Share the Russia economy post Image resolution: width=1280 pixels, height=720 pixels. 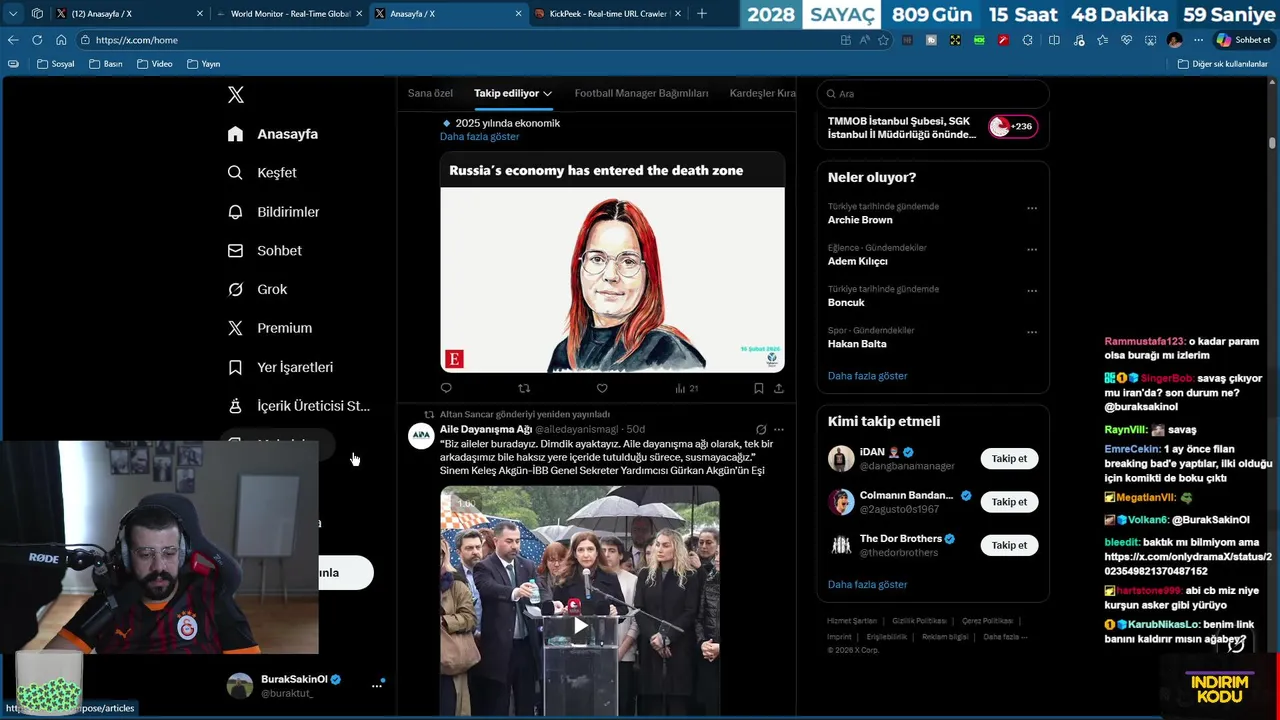tap(779, 388)
